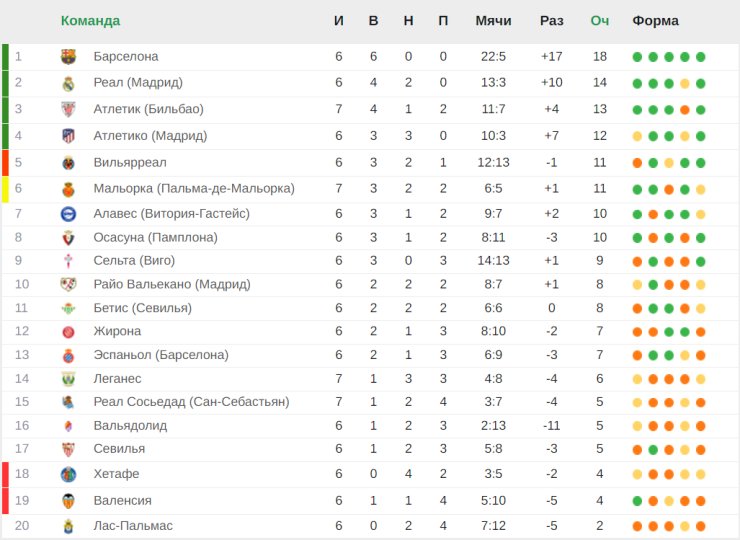Click the Леганес club crest icon
Viewport: 740px width, 540px height.
[68, 379]
